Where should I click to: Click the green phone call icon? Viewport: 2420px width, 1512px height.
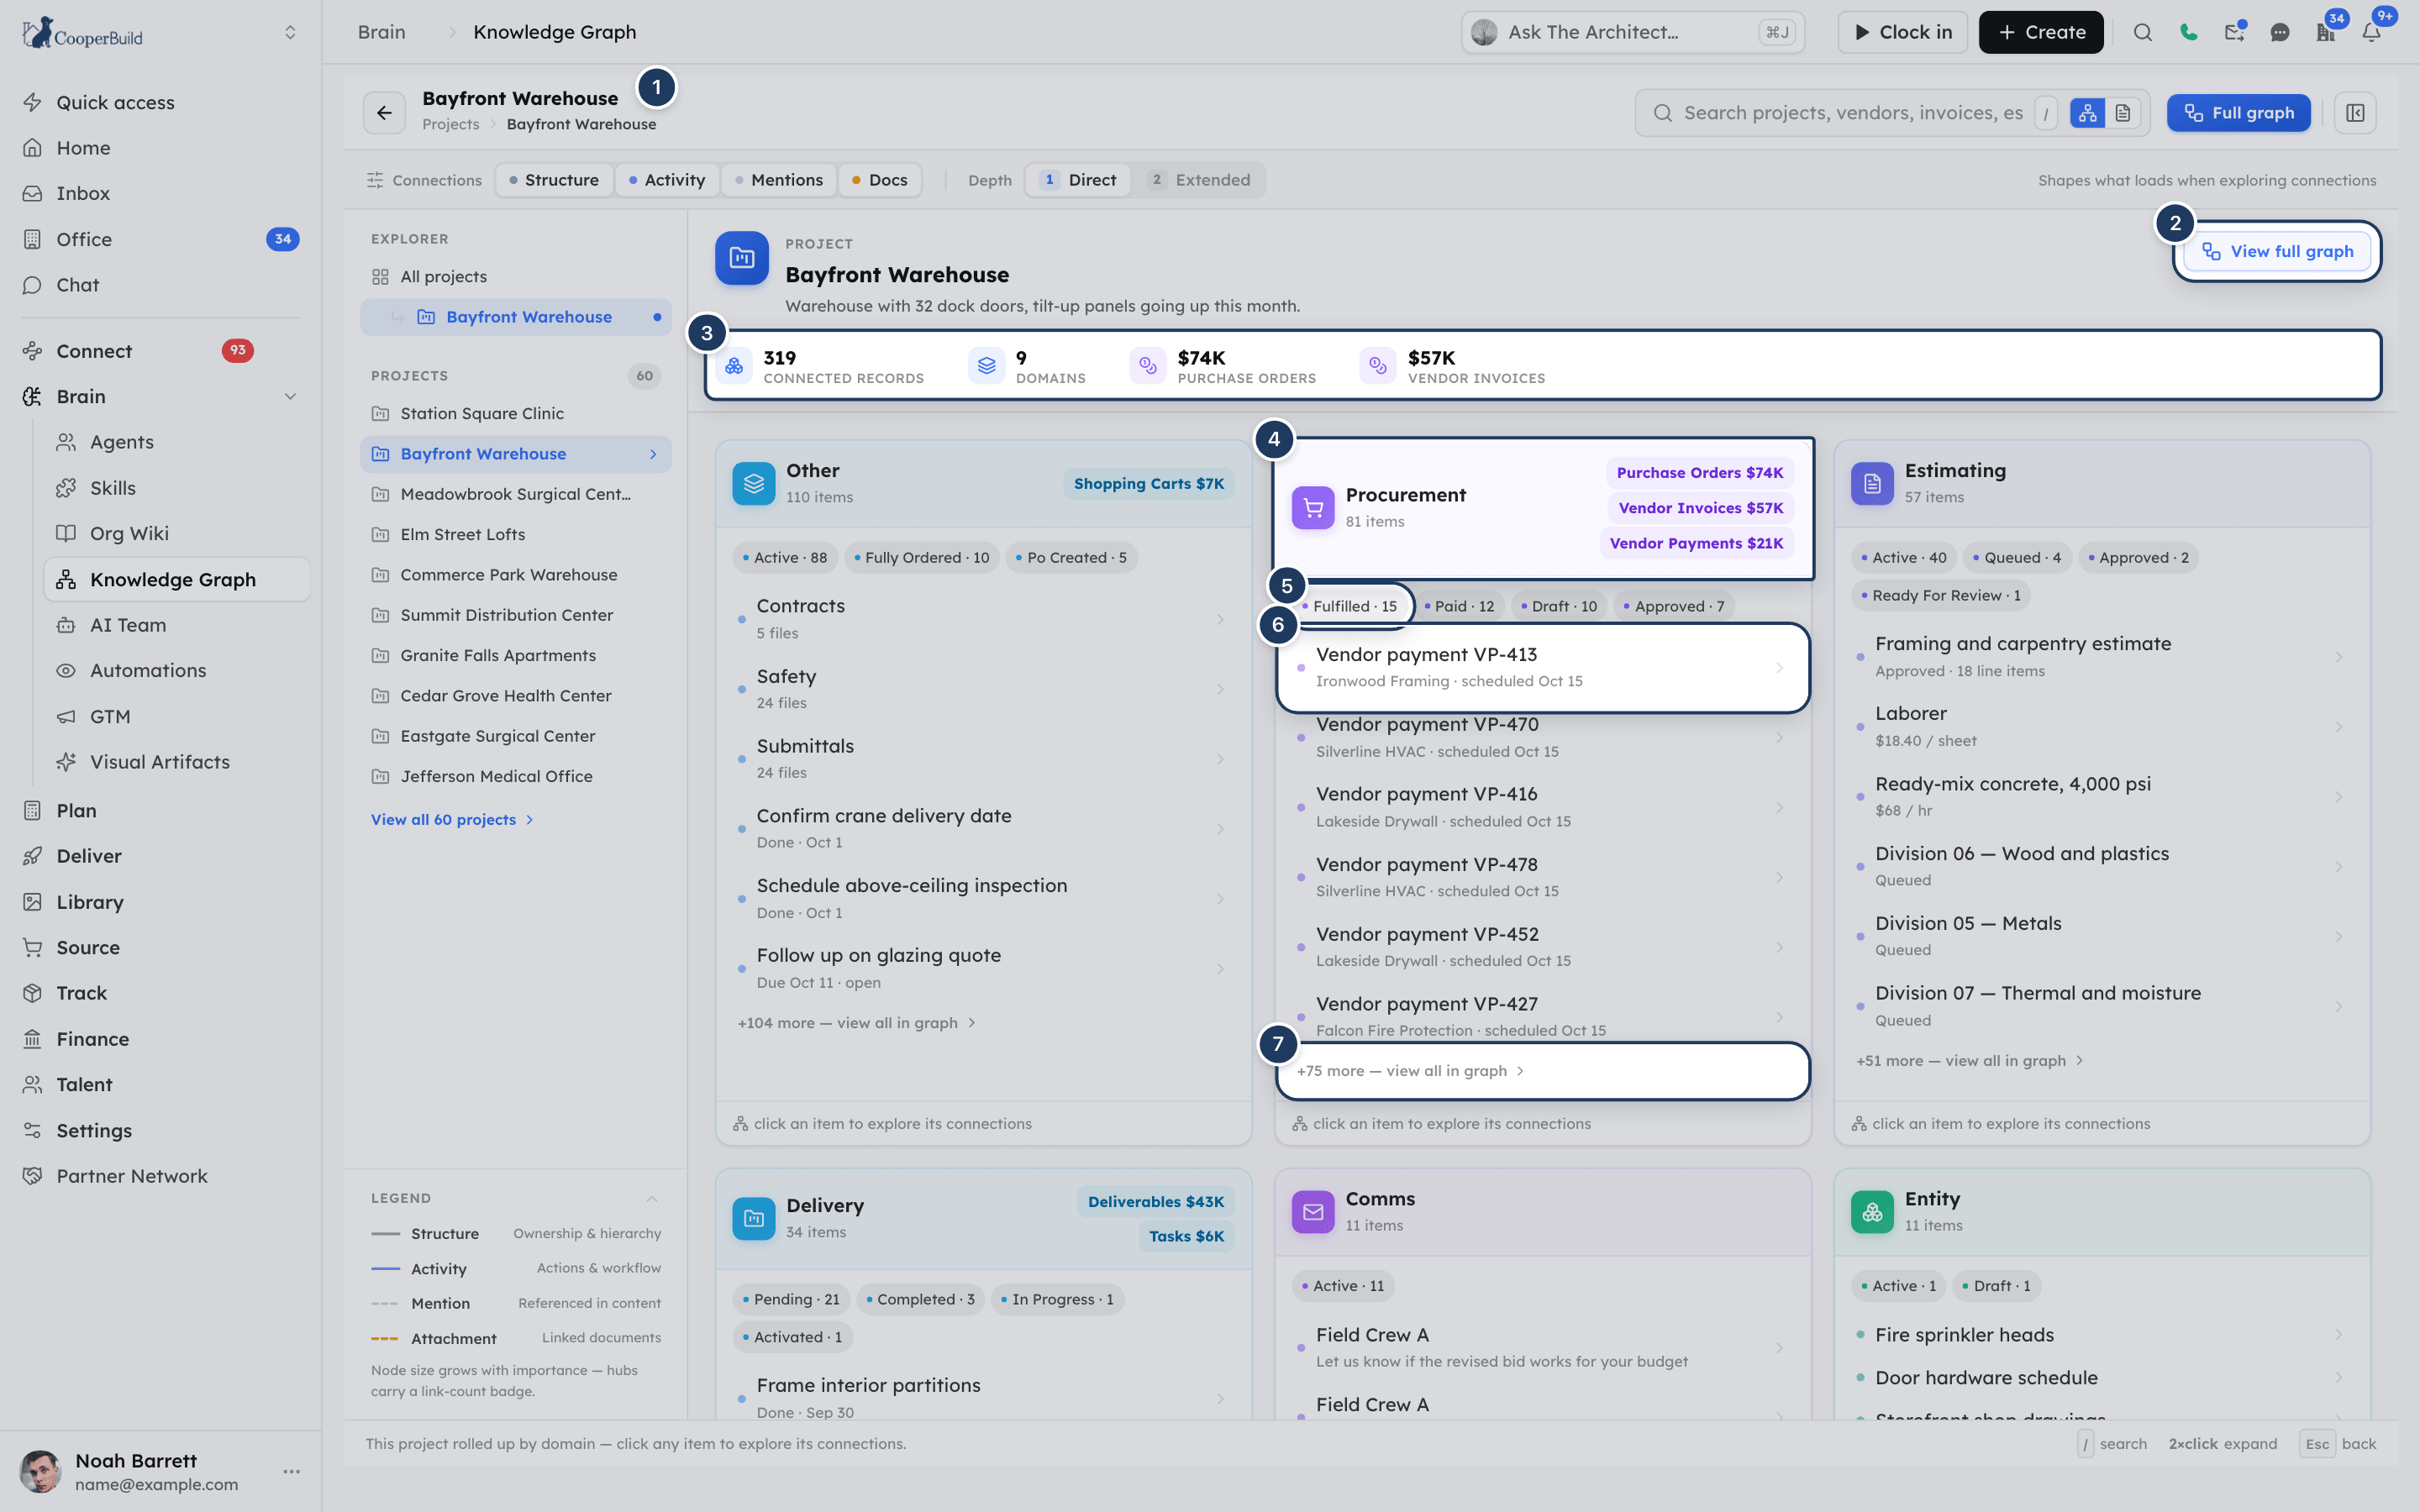(2188, 32)
